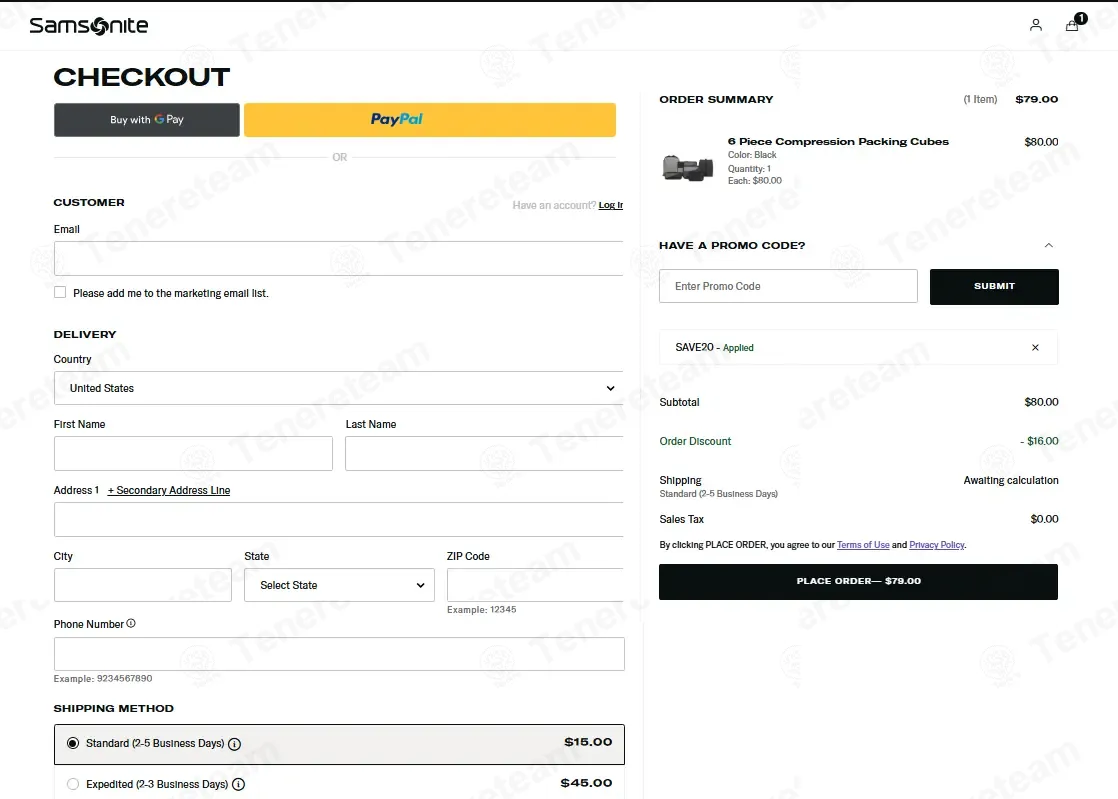Open the Privacy Policy link

(x=937, y=545)
